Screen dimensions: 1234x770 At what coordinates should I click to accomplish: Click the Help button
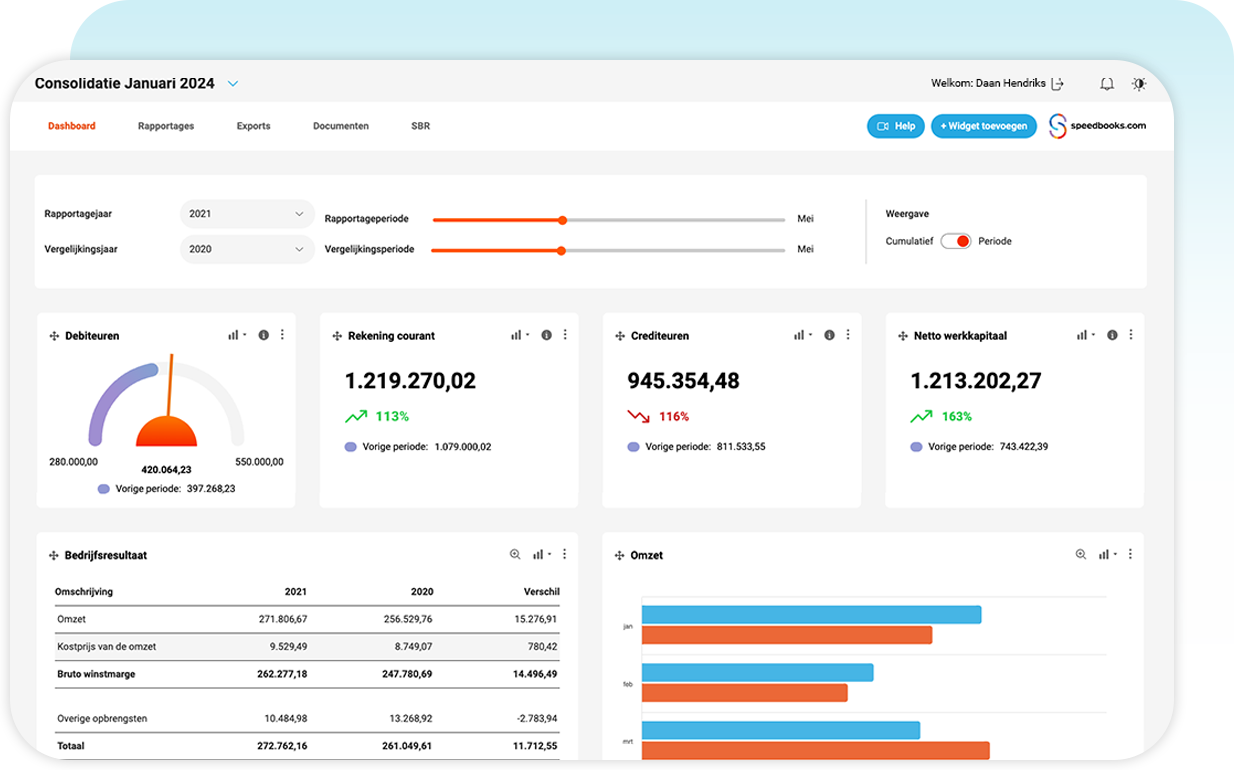tap(895, 126)
